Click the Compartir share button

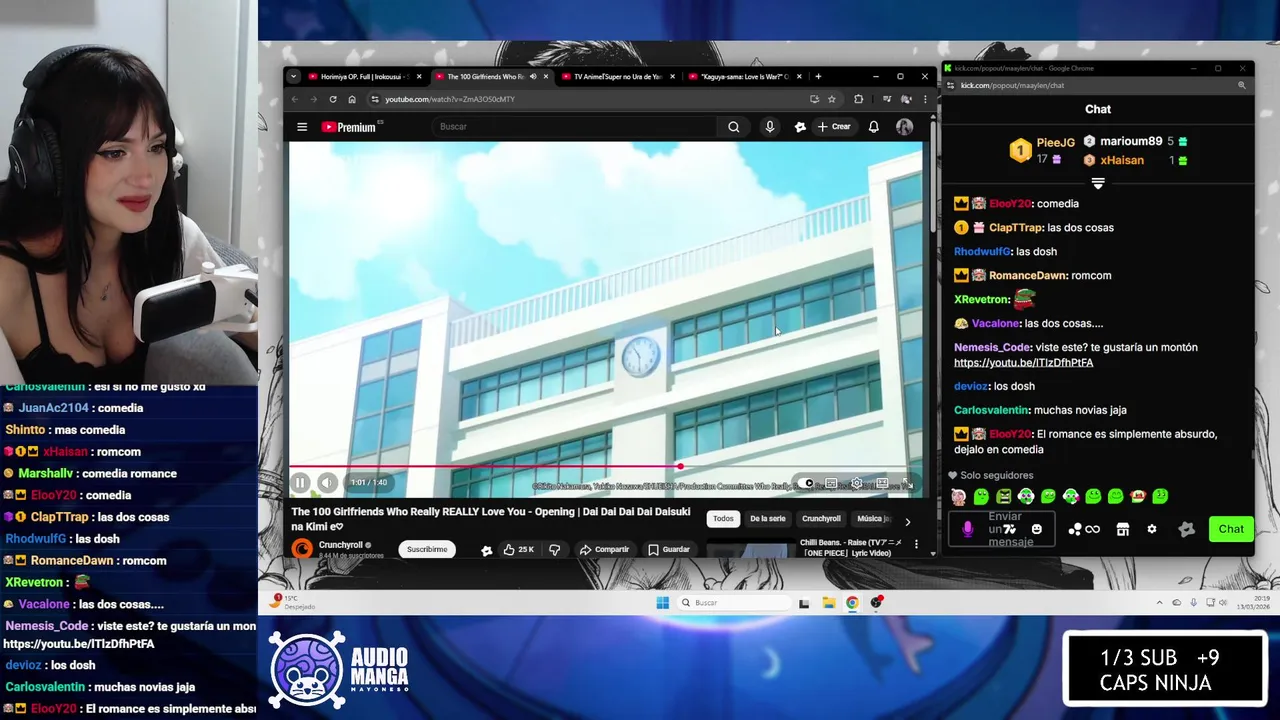pyautogui.click(x=604, y=549)
